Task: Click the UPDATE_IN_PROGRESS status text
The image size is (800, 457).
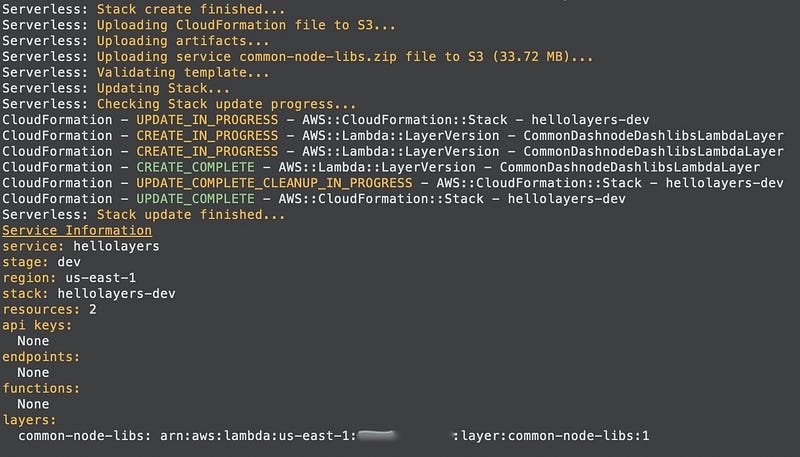Action: point(207,120)
